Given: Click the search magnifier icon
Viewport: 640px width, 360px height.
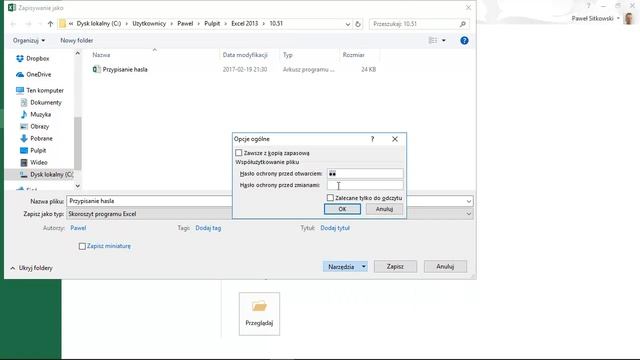Looking at the screenshot, I should click(463, 24).
